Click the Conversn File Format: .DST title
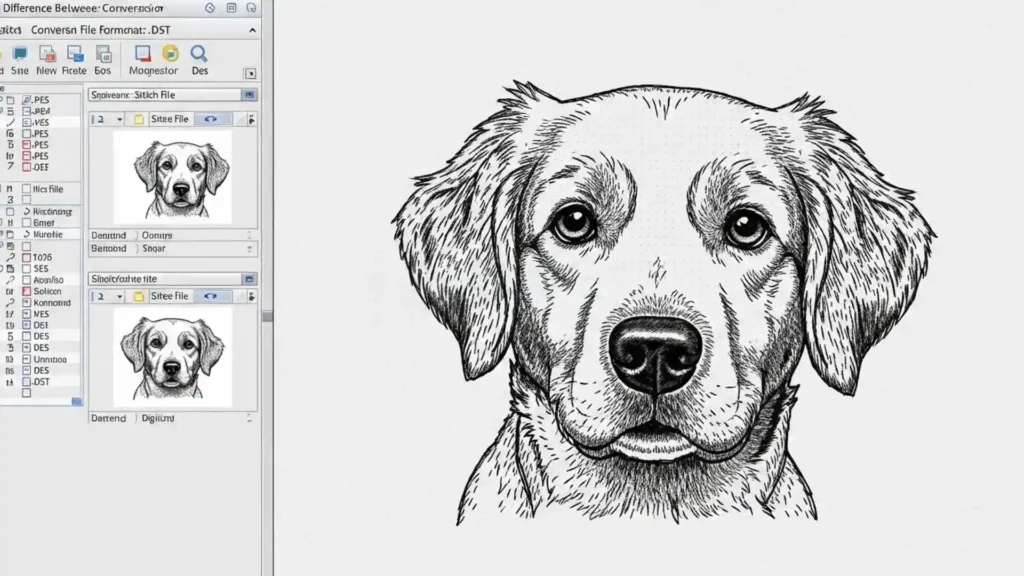Image resolution: width=1024 pixels, height=576 pixels. (101, 30)
